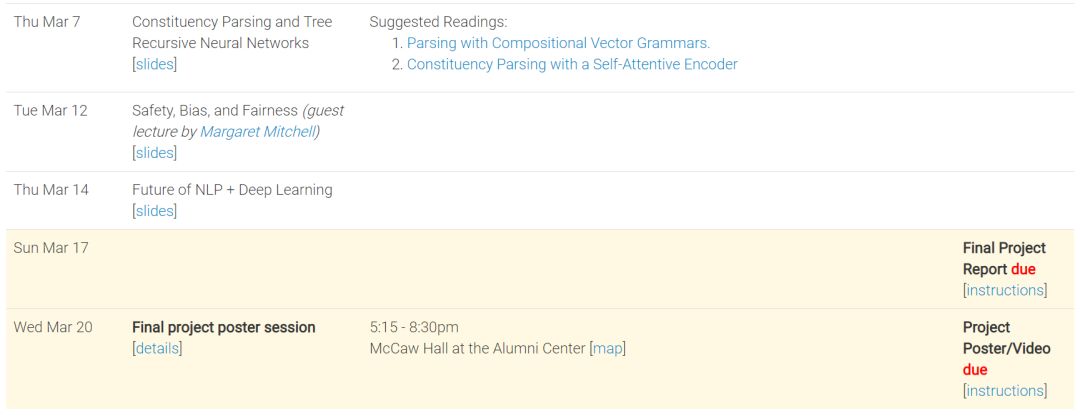Click the Wed Mar 20 date cell
Image resolution: width=1080 pixels, height=419 pixels.
coord(53,327)
